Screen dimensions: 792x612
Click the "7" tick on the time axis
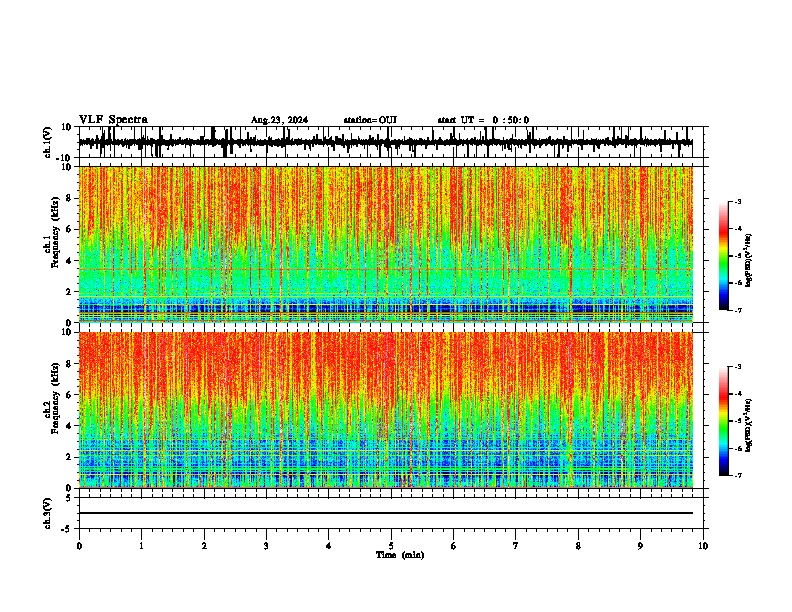coord(516,546)
